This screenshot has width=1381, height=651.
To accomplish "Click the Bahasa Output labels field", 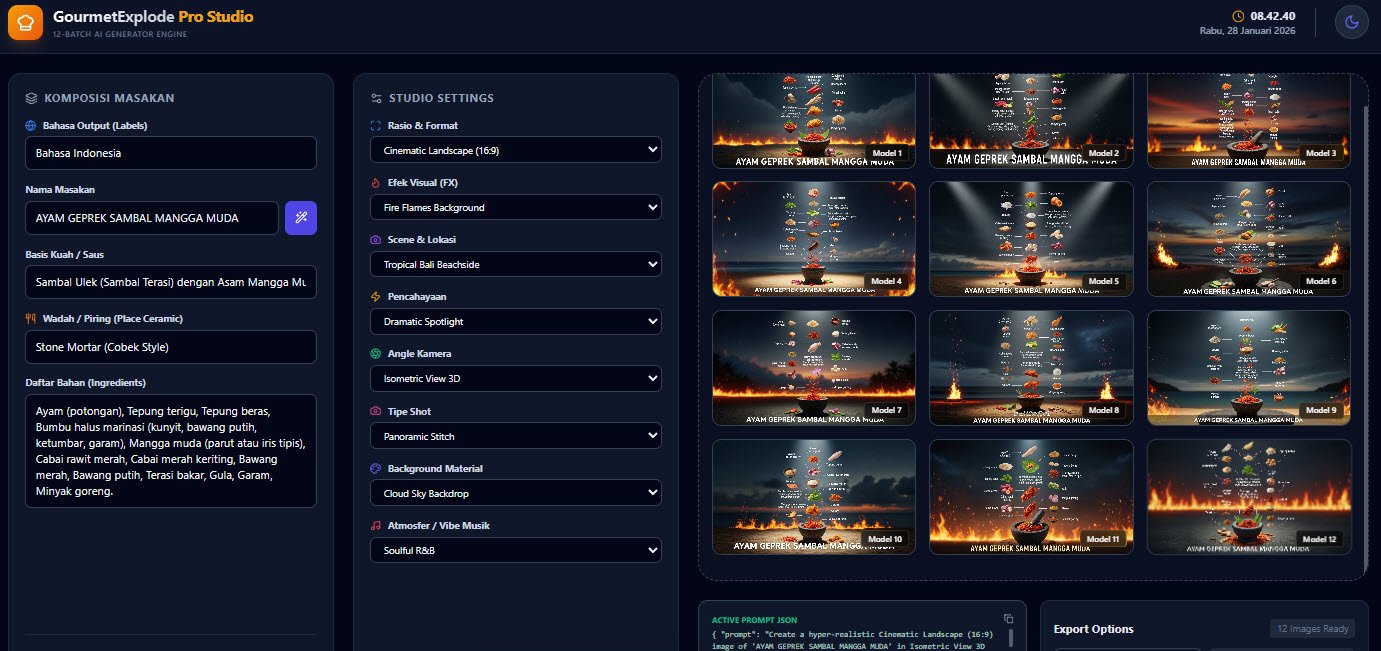I will (171, 153).
